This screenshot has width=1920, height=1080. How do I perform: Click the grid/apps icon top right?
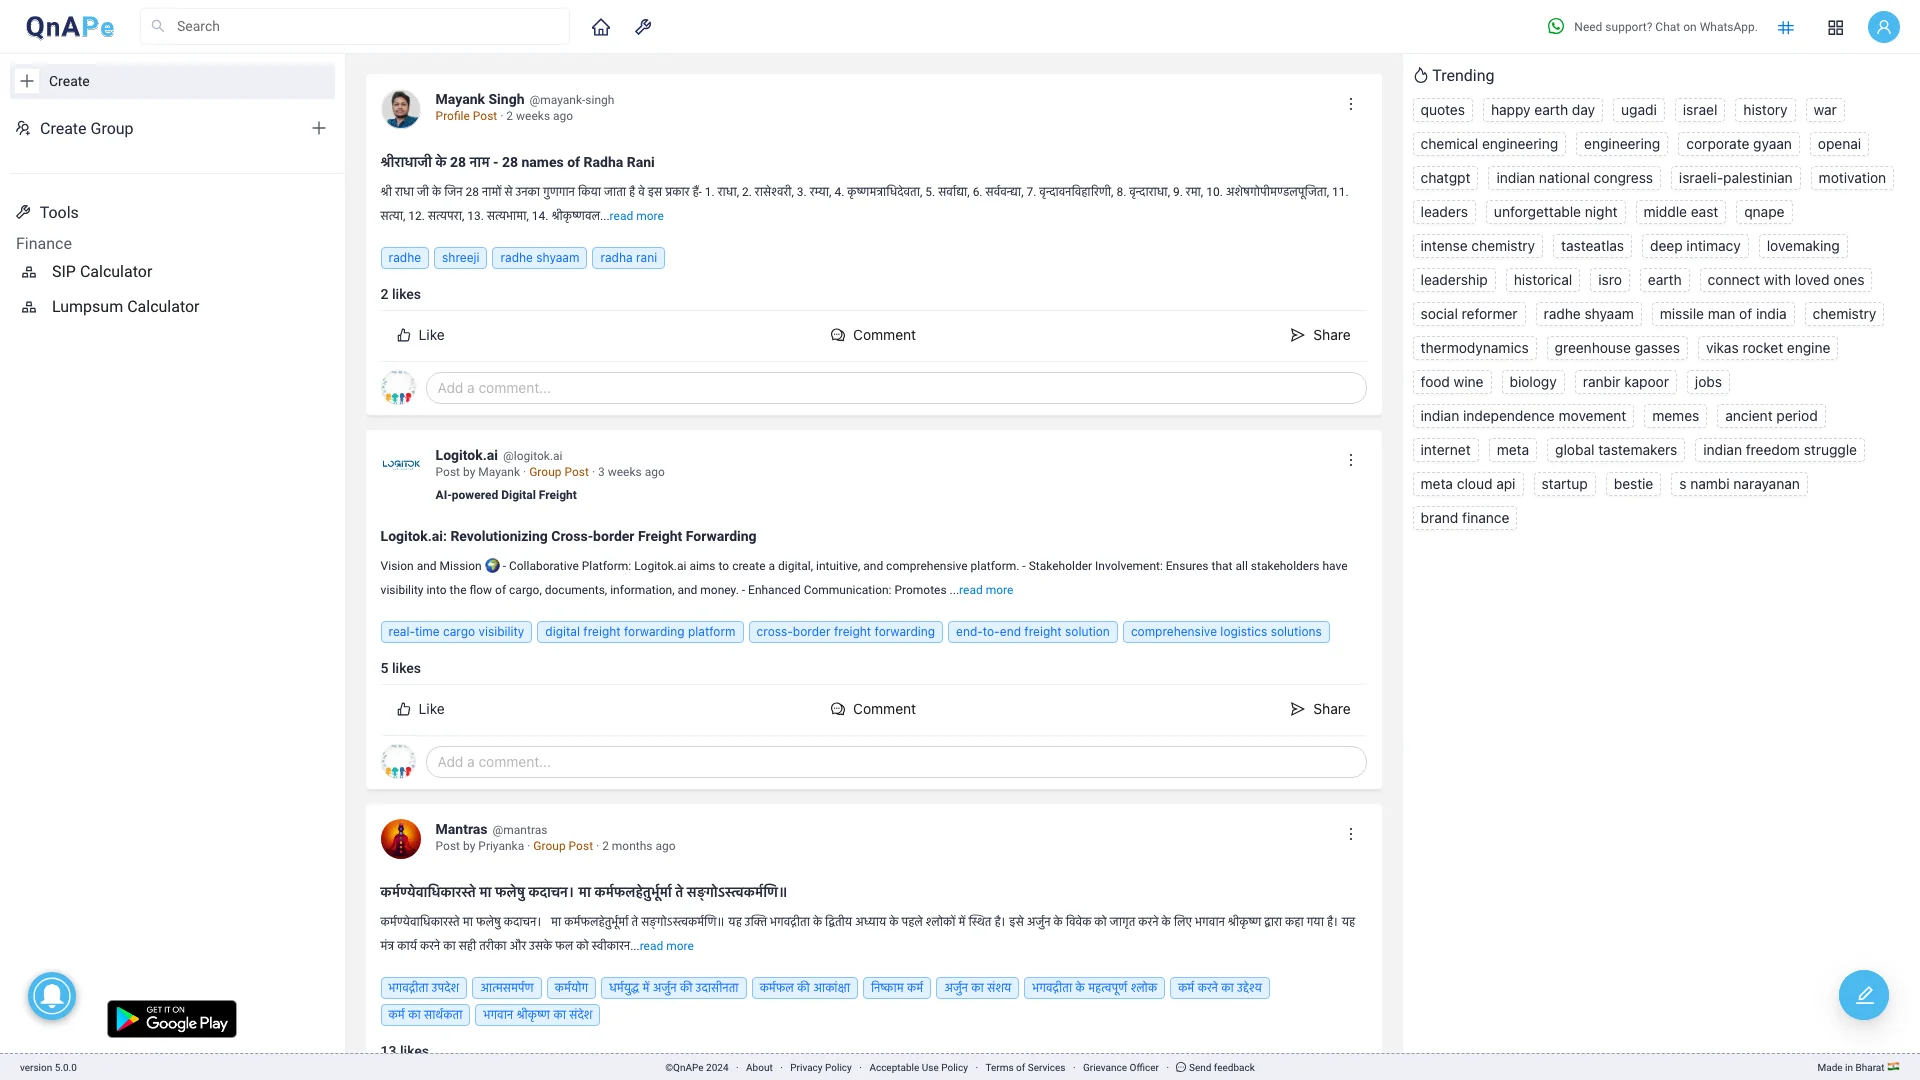(1836, 26)
